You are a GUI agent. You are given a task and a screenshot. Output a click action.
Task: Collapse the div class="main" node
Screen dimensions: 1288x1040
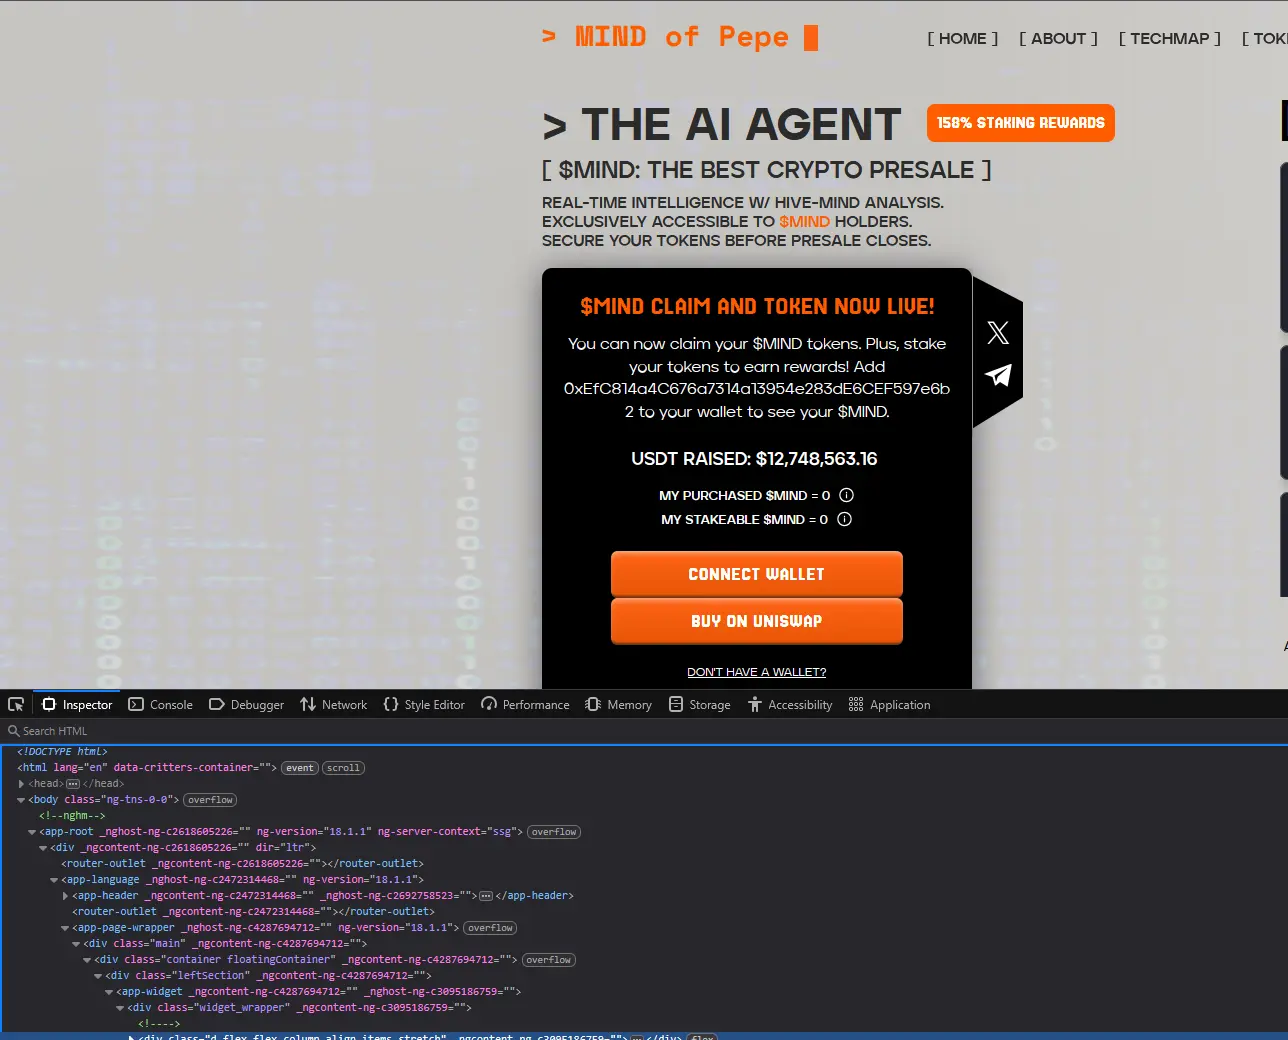click(76, 944)
